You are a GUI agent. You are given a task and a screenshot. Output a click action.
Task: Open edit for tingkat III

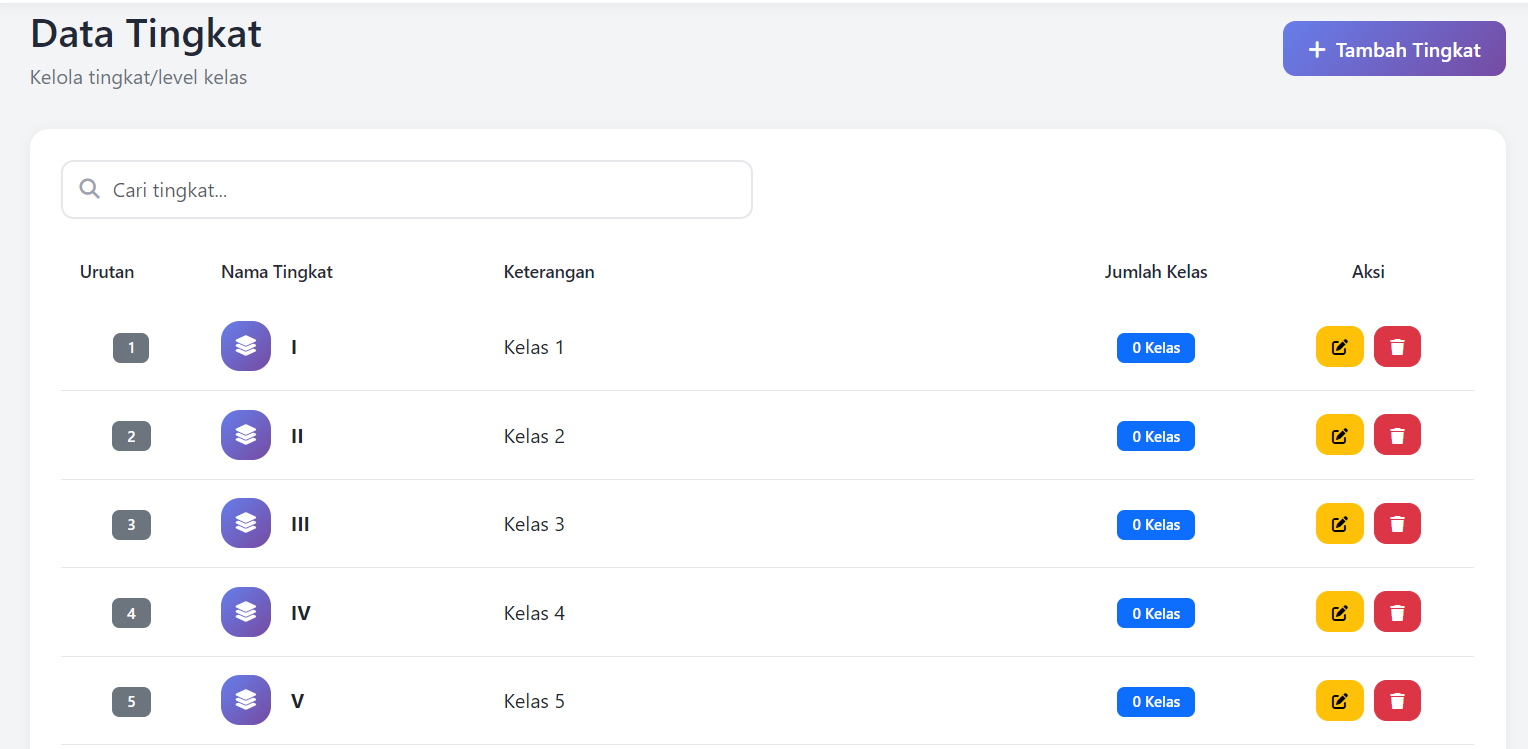click(1339, 524)
